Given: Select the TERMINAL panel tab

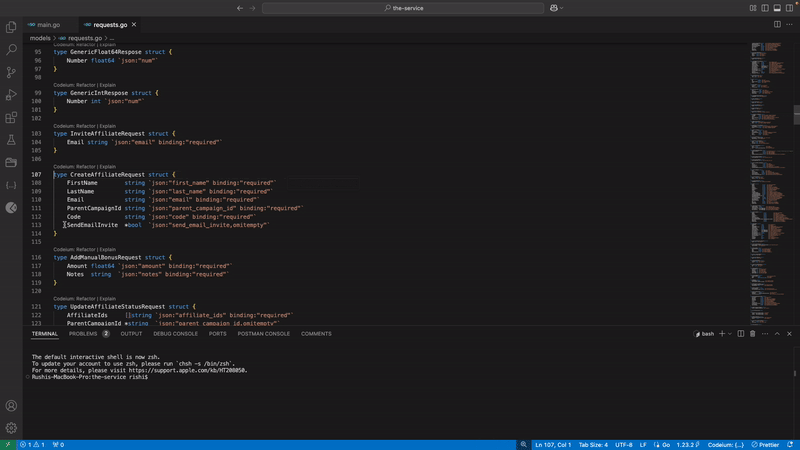Looking at the screenshot, I should [x=44, y=334].
